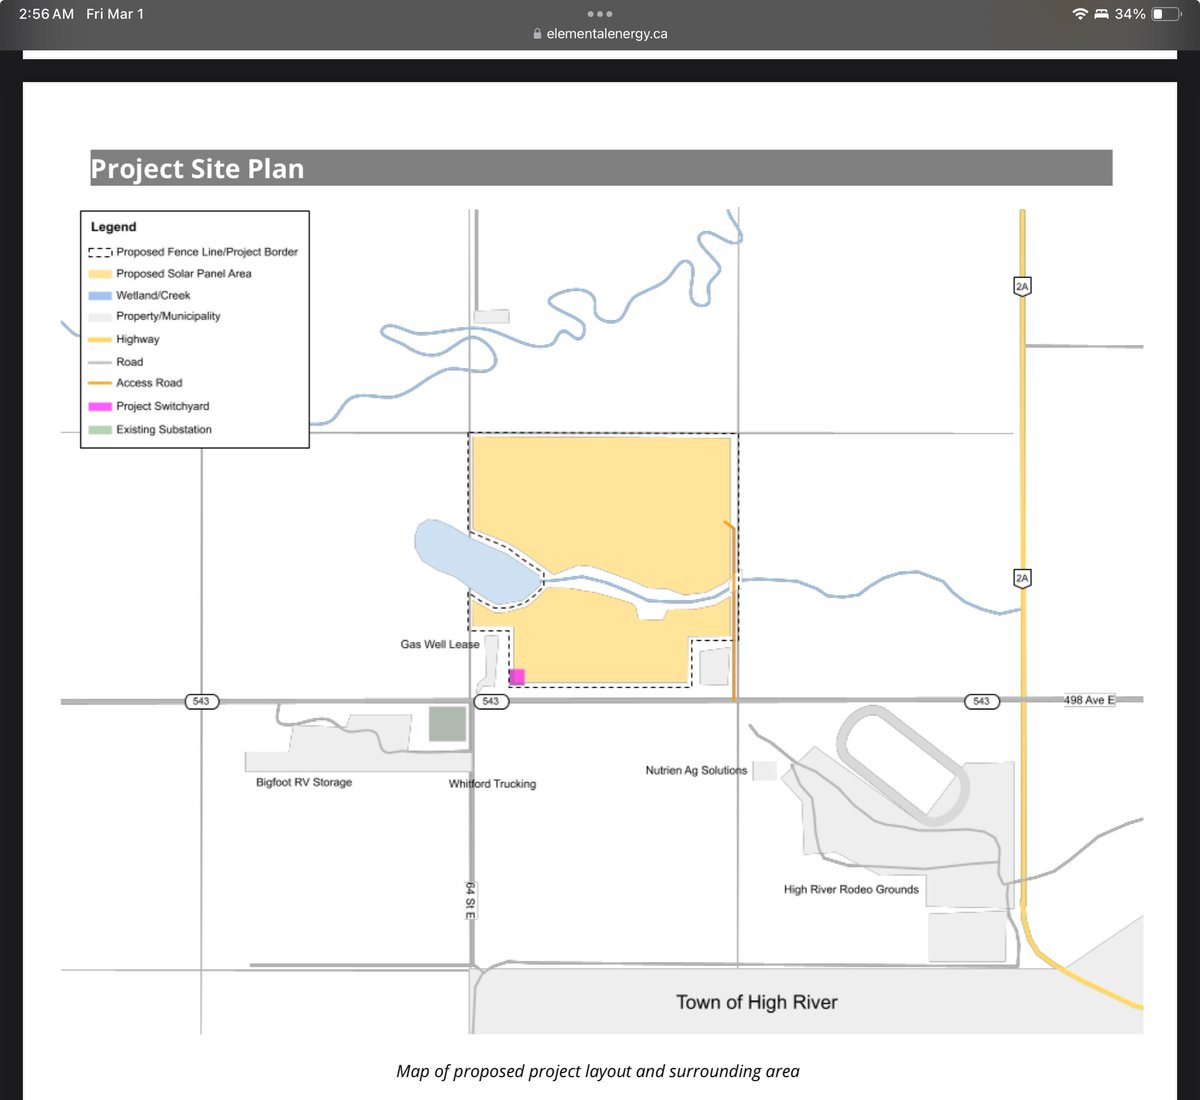
Task: Click the 543 marker near 498 Ave E
Action: [x=981, y=701]
